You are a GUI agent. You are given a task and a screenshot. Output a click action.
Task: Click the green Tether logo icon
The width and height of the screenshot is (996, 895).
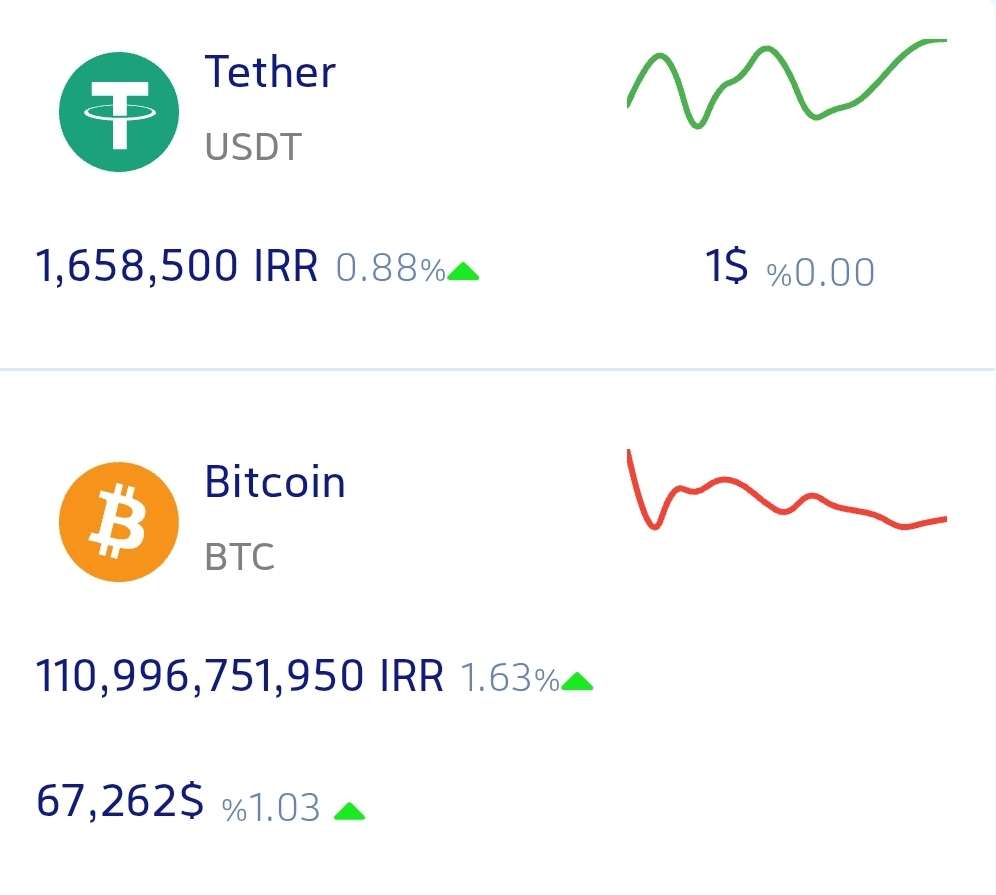(x=119, y=111)
